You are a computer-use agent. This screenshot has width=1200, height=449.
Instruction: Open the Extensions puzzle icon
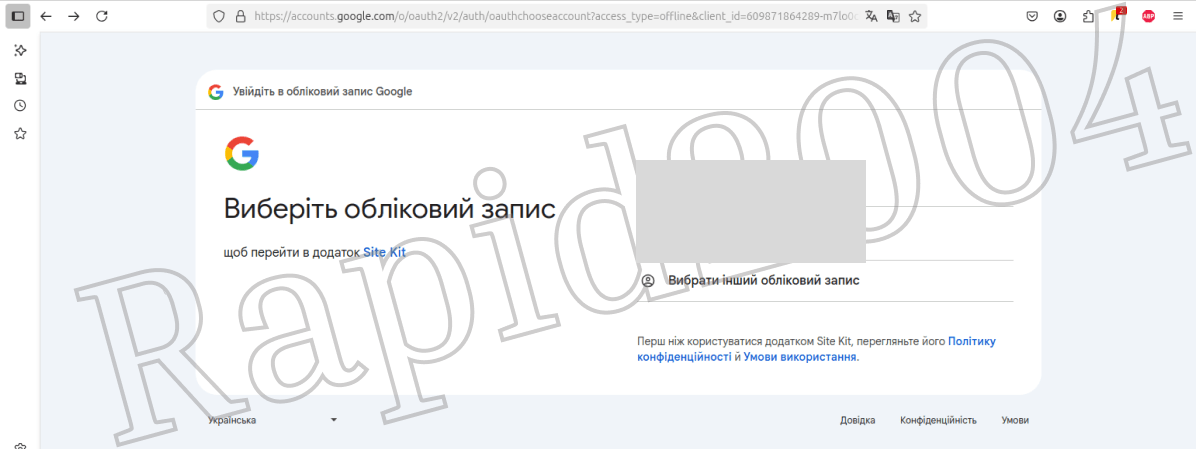[1088, 16]
